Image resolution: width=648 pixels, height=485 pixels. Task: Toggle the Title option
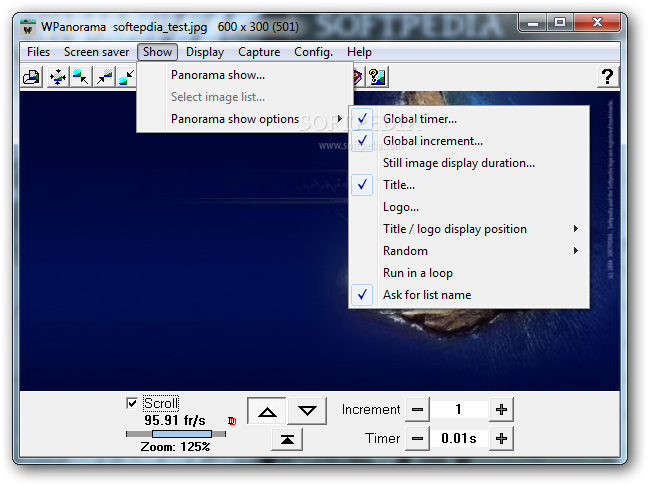point(469,185)
